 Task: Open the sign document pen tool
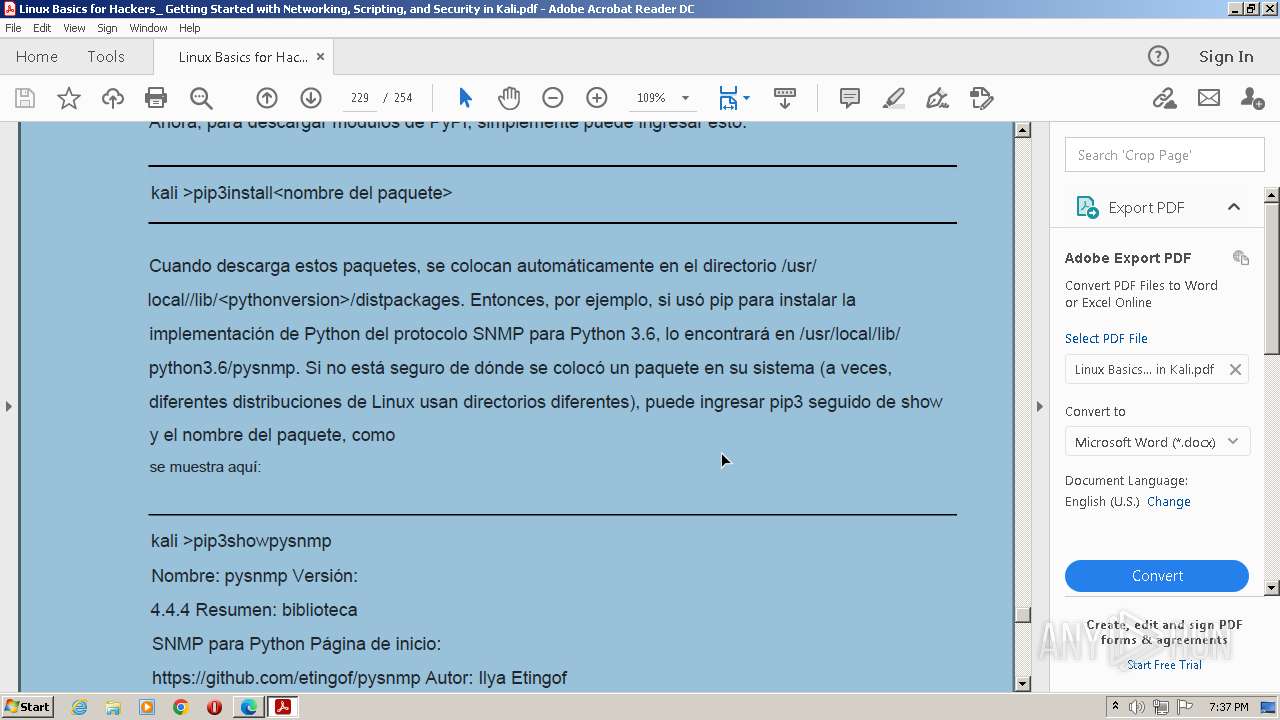tap(937, 98)
